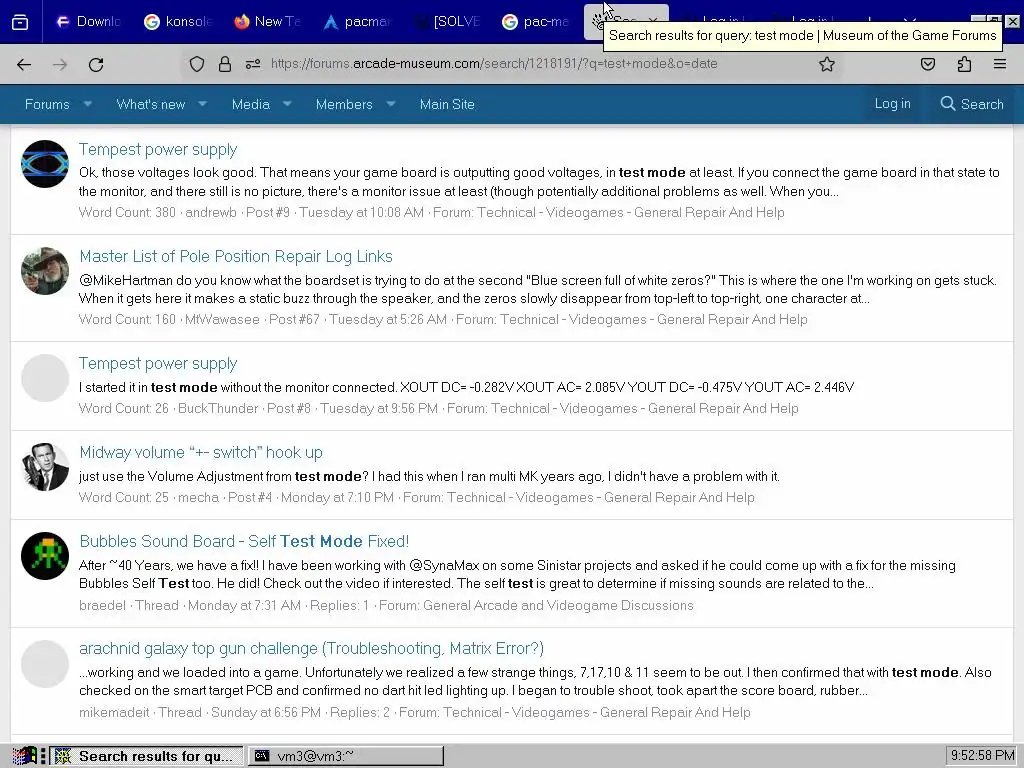Open the Firefox hamburger menu
Image resolution: width=1024 pixels, height=768 pixels.
(1000, 64)
